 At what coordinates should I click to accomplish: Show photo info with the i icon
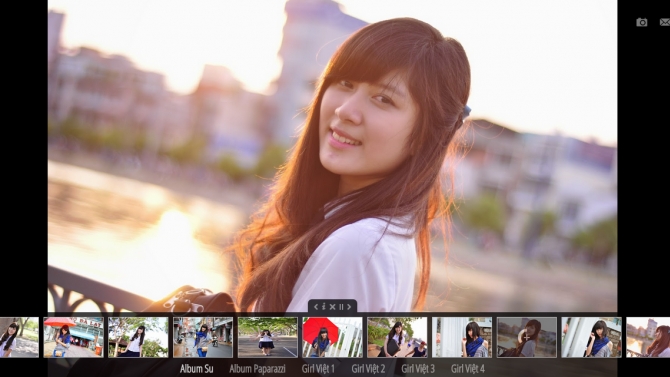[x=324, y=306]
